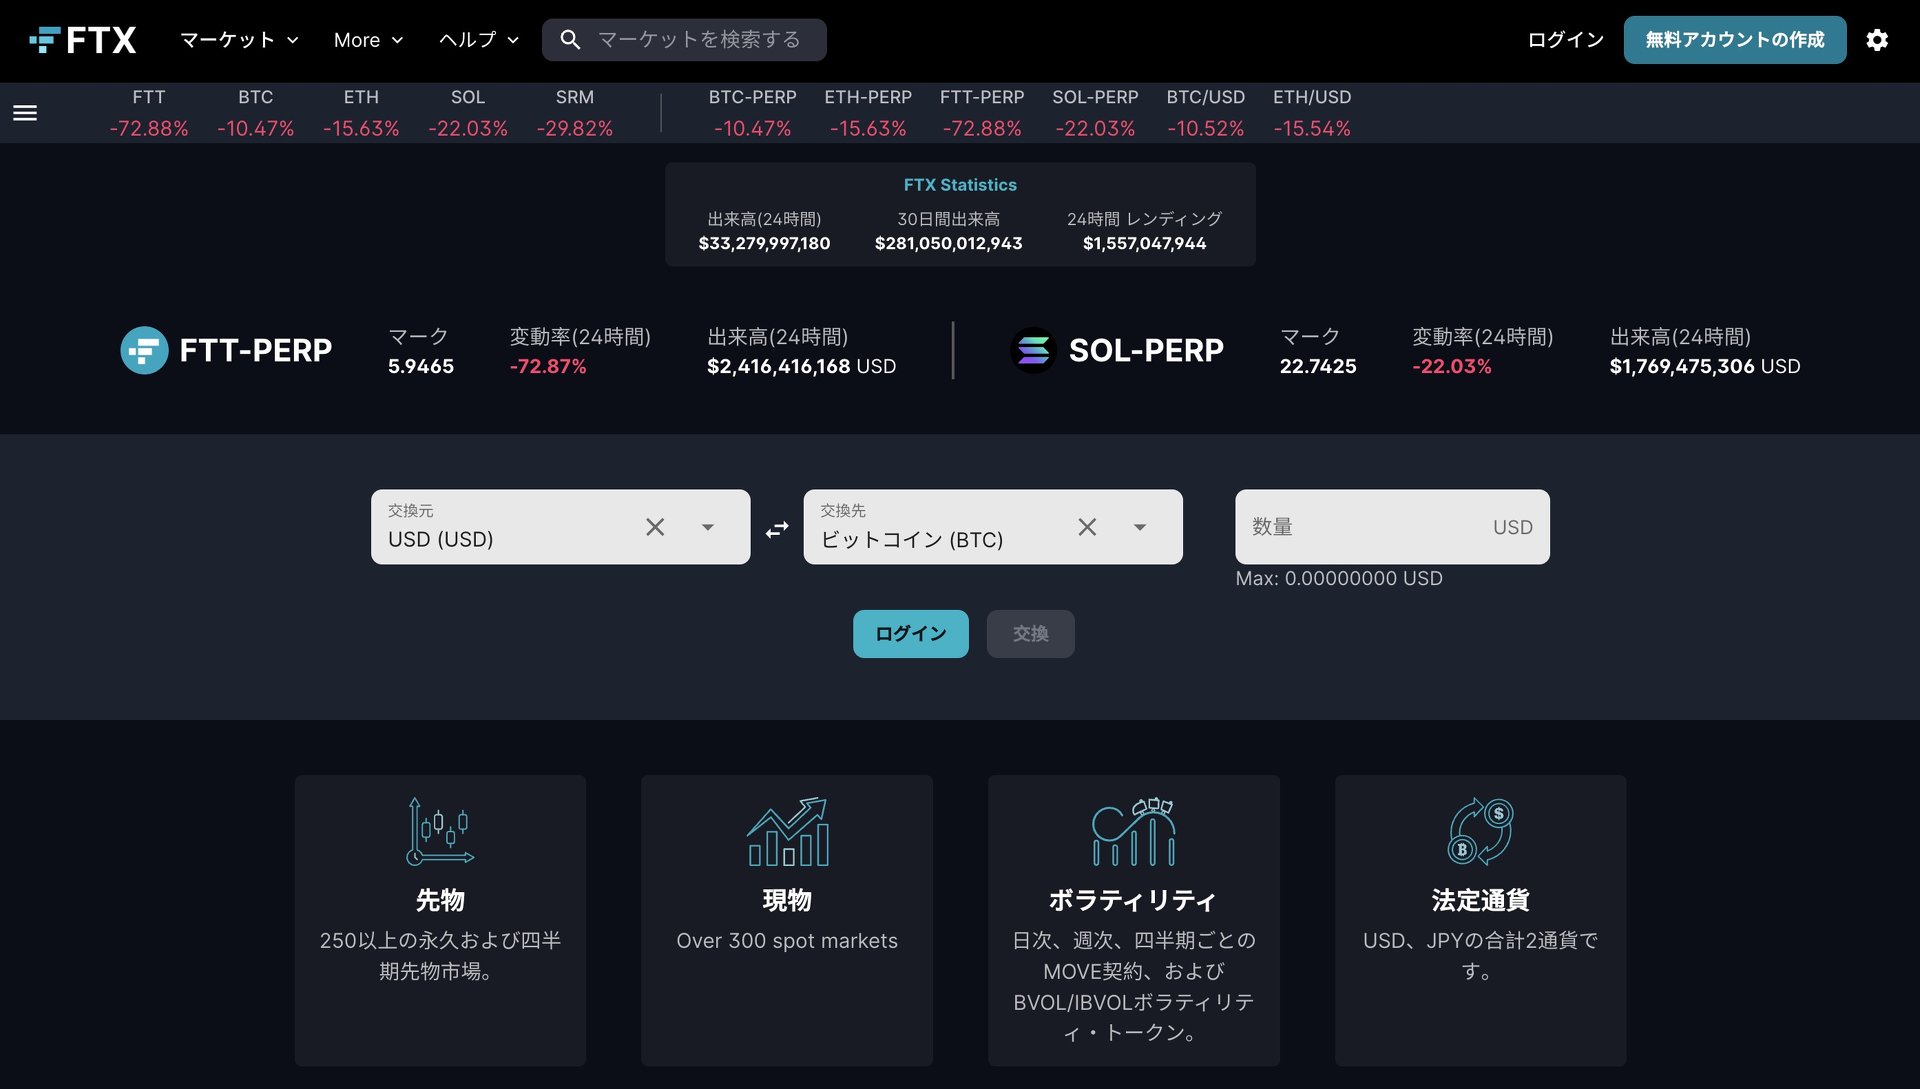Clear the ビットコイン (BTC) selection
This screenshot has width=1920, height=1089.
coord(1087,527)
